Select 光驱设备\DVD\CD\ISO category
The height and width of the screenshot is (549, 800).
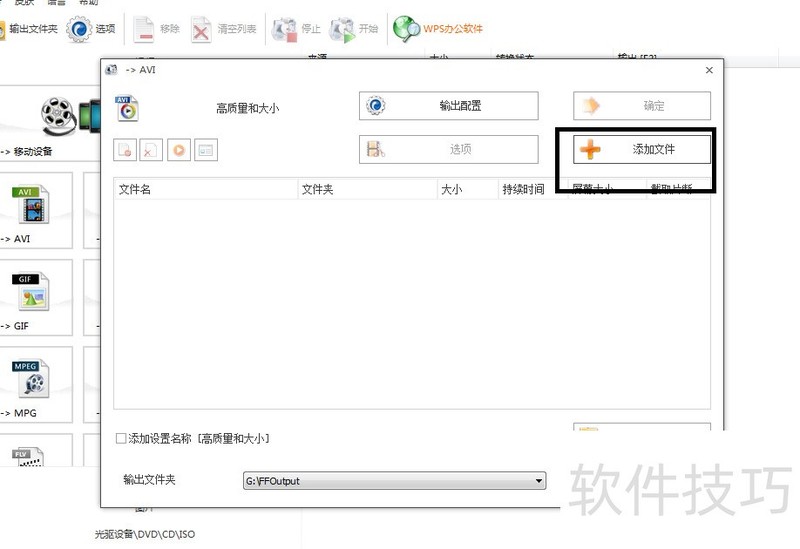pyautogui.click(x=144, y=534)
